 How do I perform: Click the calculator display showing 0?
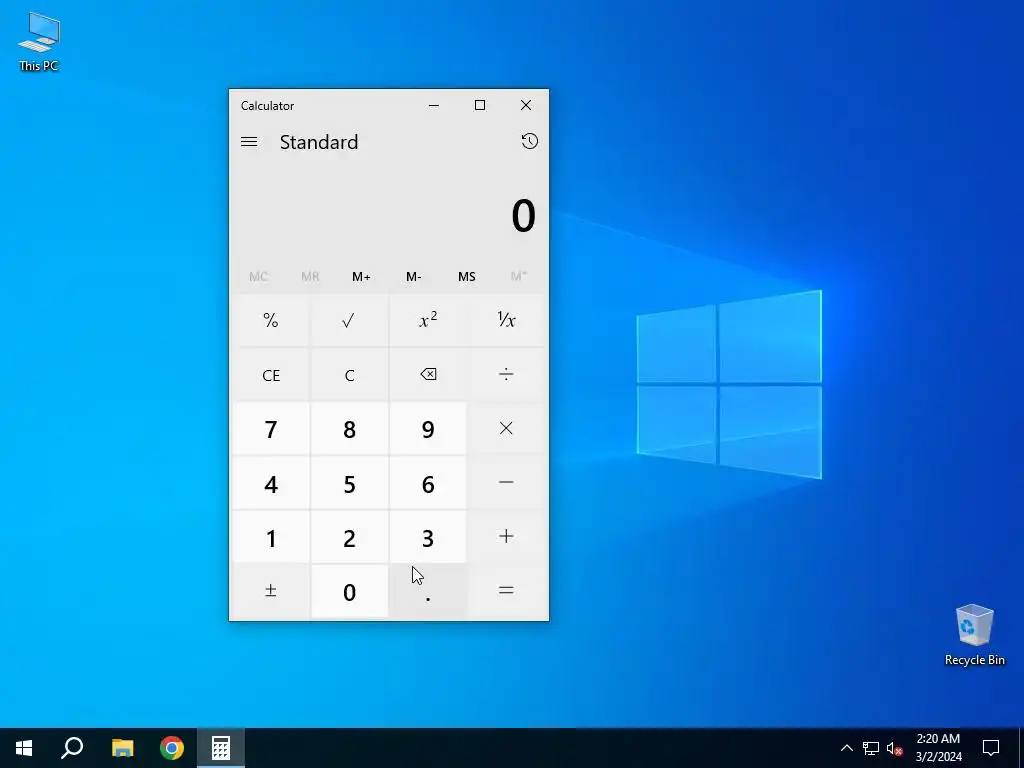(x=523, y=216)
